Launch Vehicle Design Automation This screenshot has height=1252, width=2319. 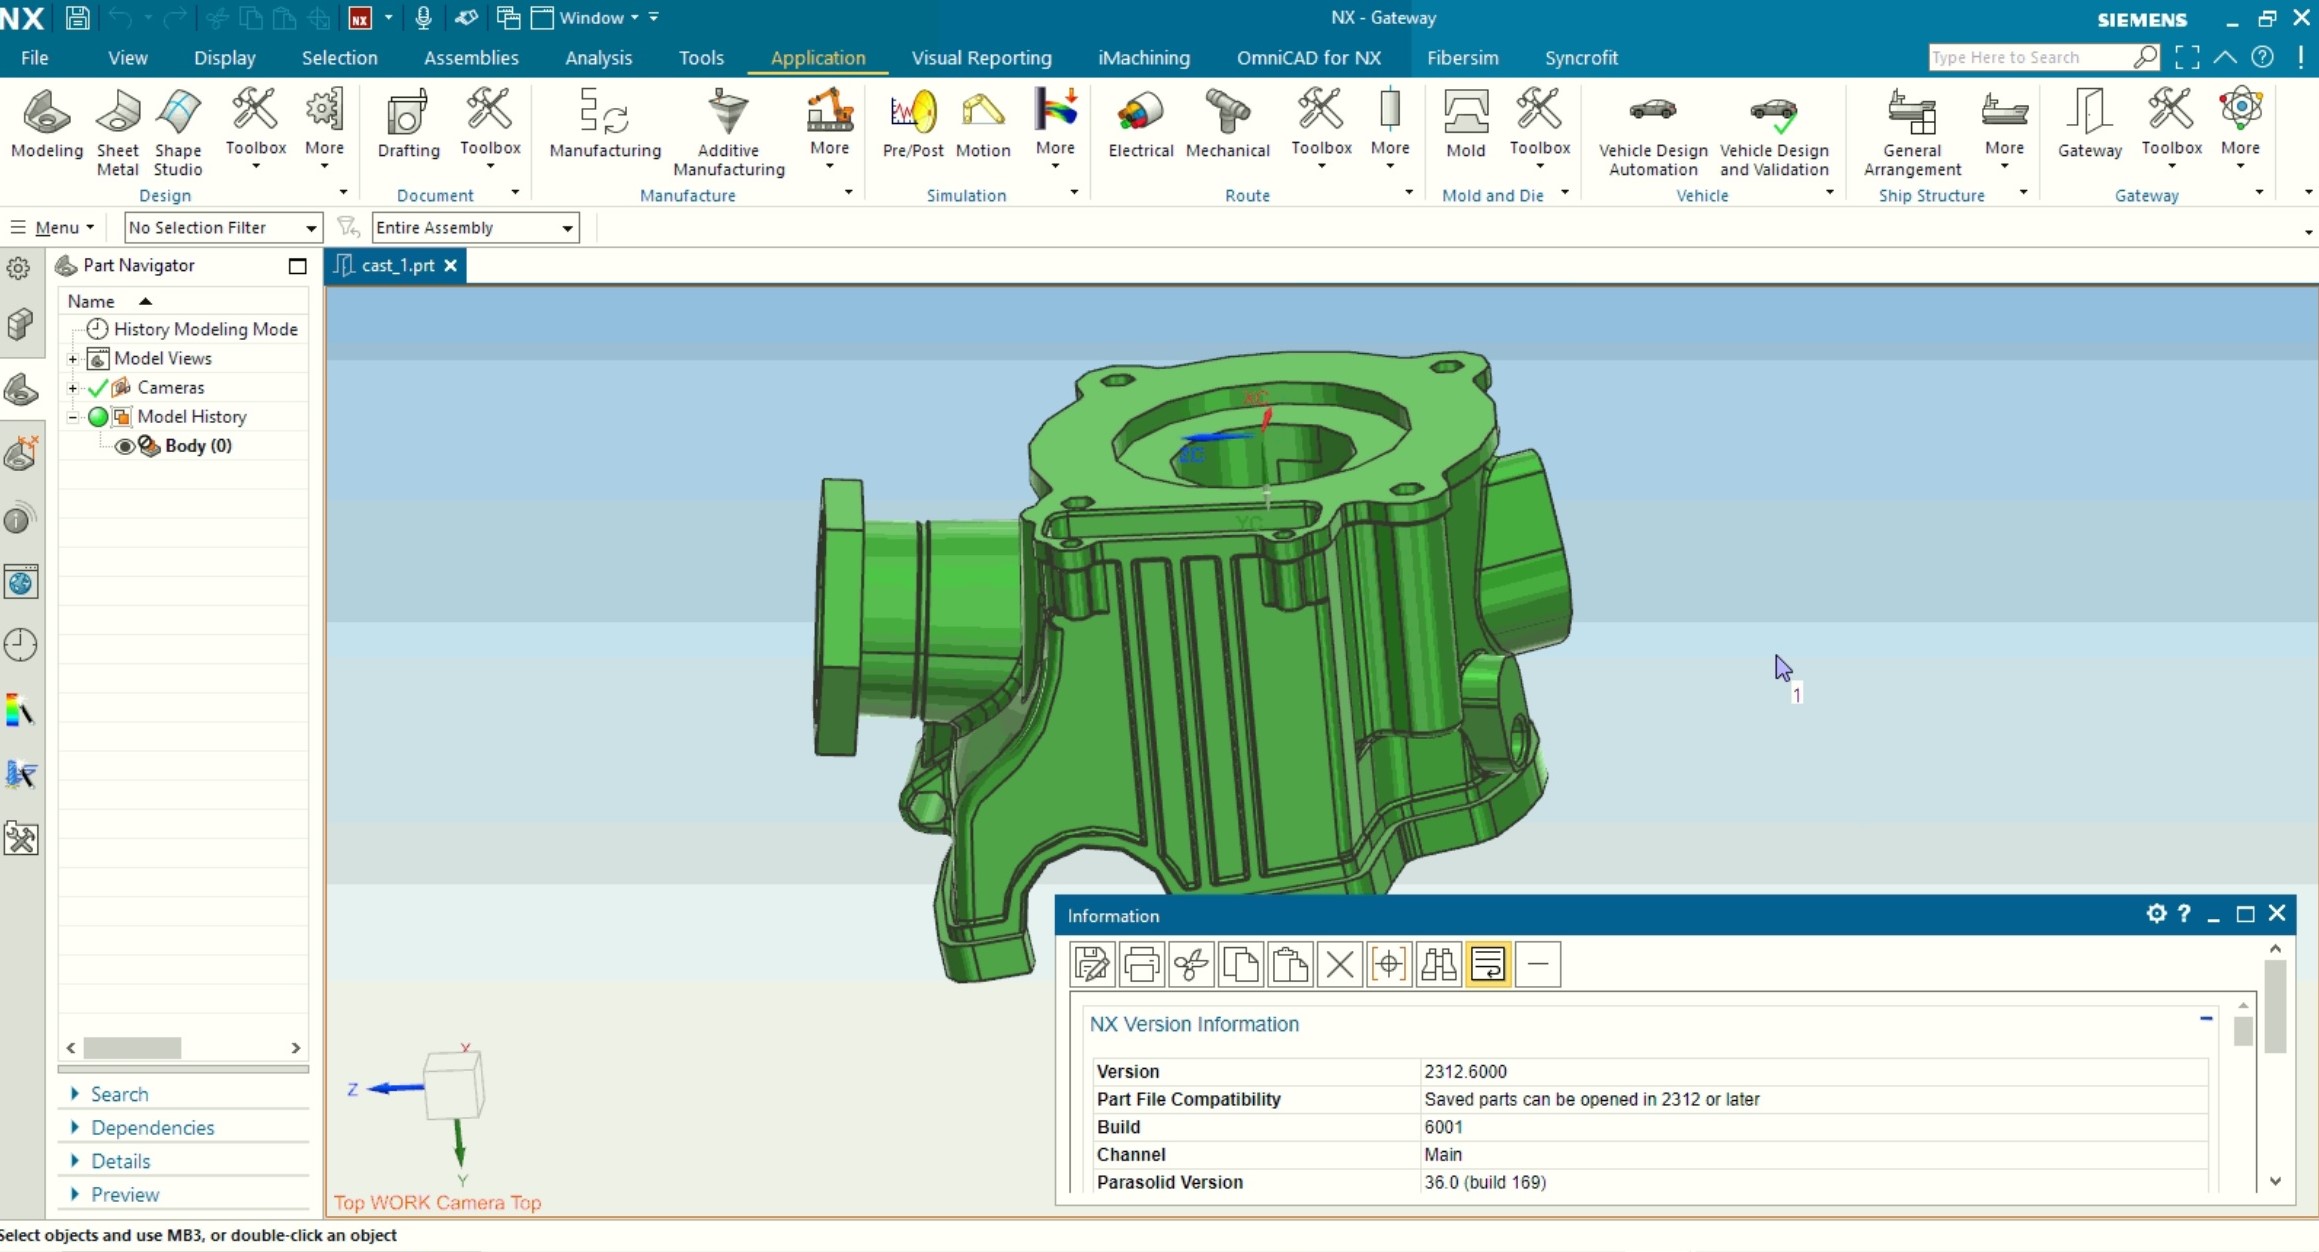(1652, 133)
